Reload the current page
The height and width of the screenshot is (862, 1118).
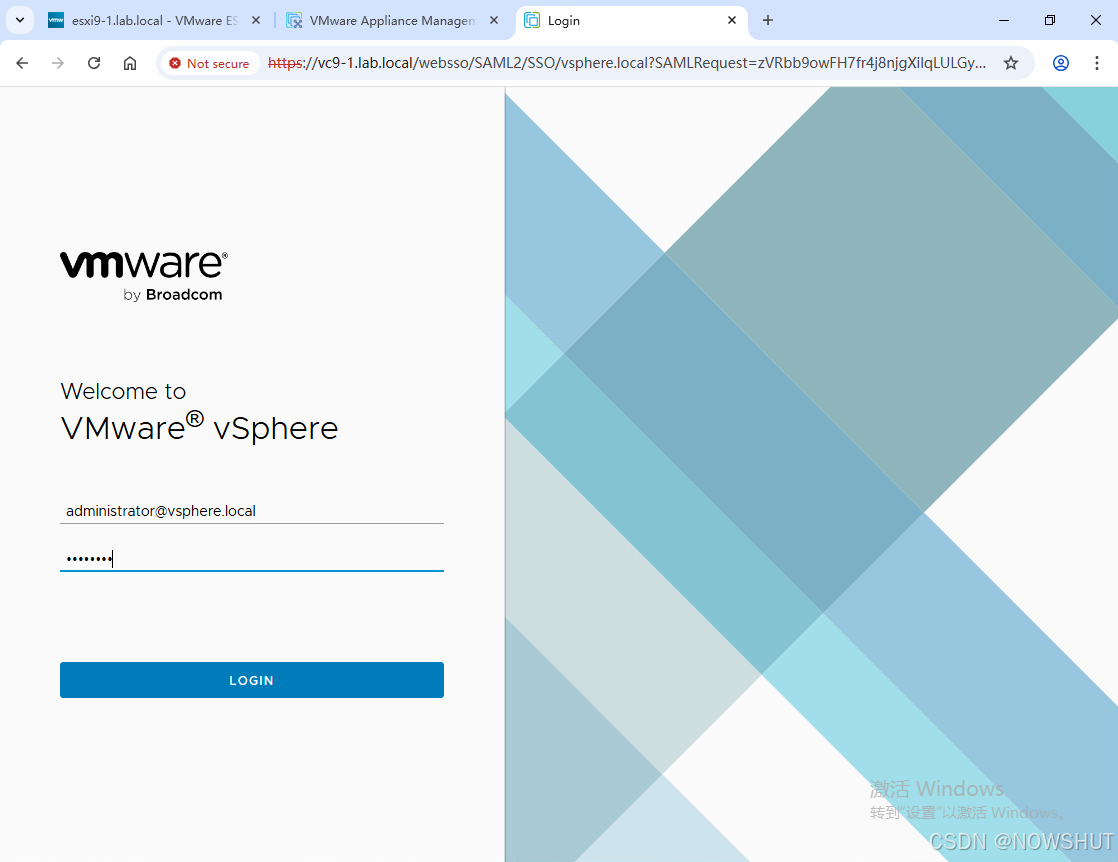(x=94, y=63)
